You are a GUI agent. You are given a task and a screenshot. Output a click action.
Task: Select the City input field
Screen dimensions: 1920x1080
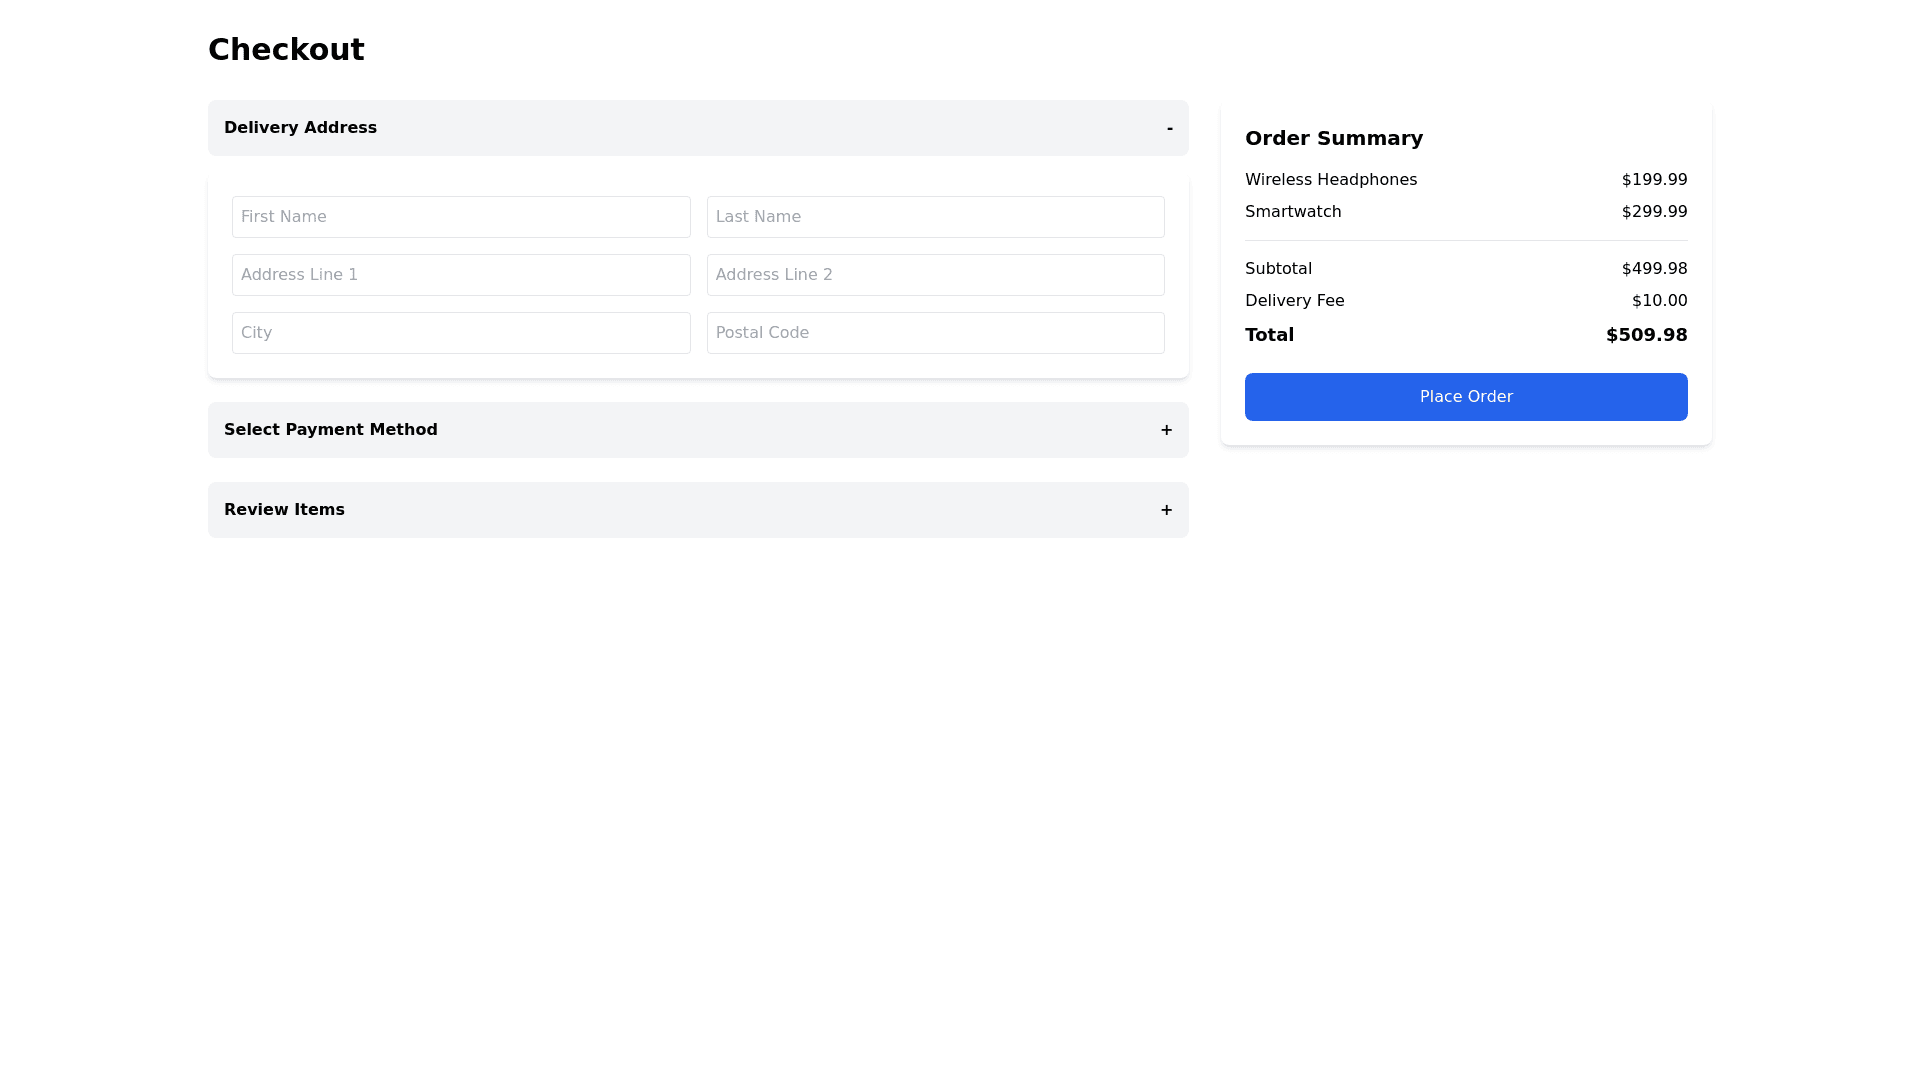point(461,333)
